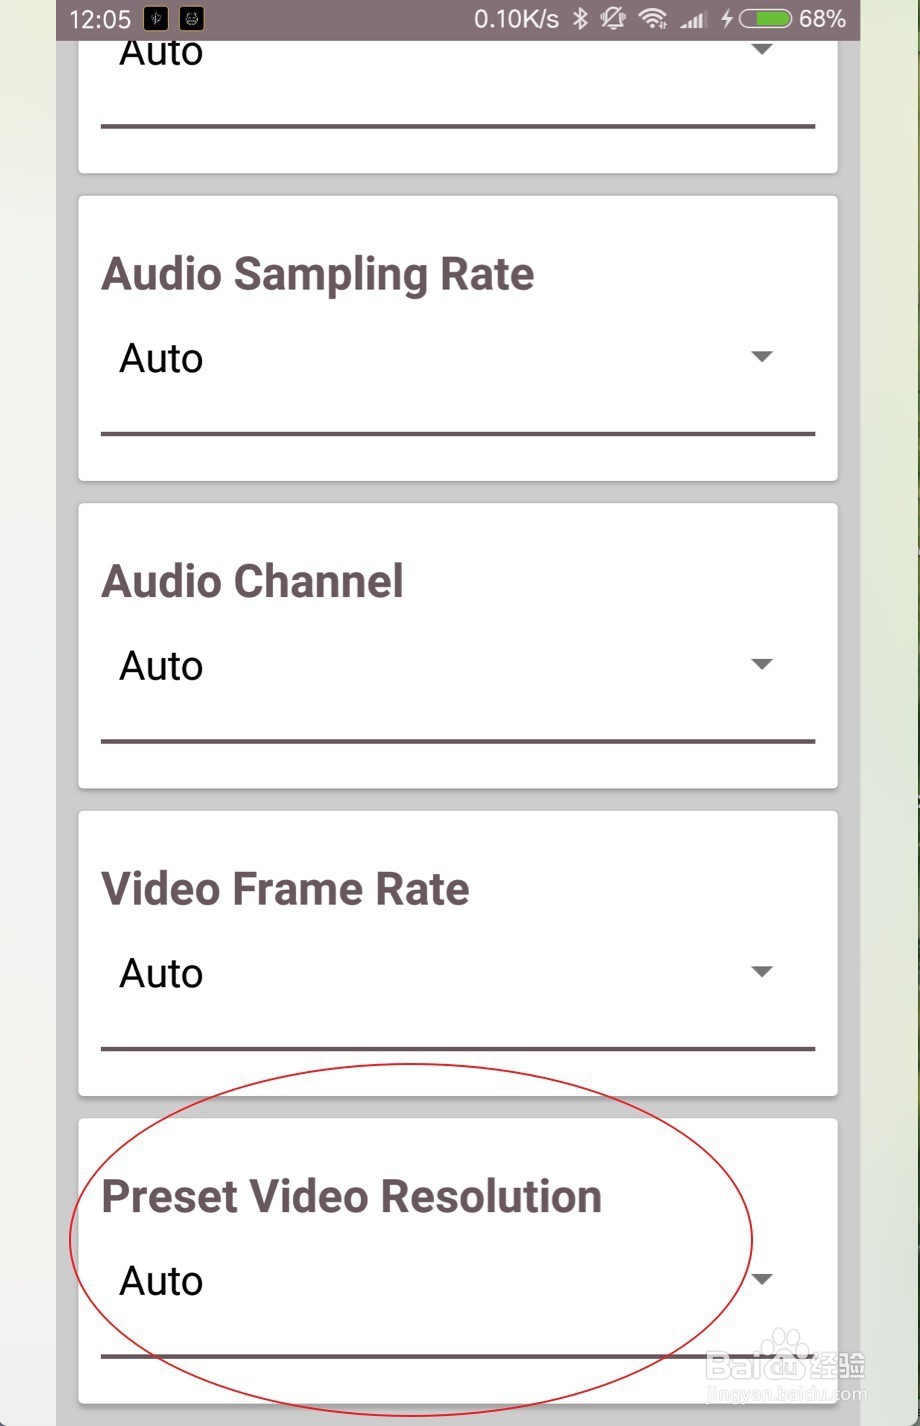
Task: Select the Auto value under Audio Channel
Action: (x=161, y=665)
